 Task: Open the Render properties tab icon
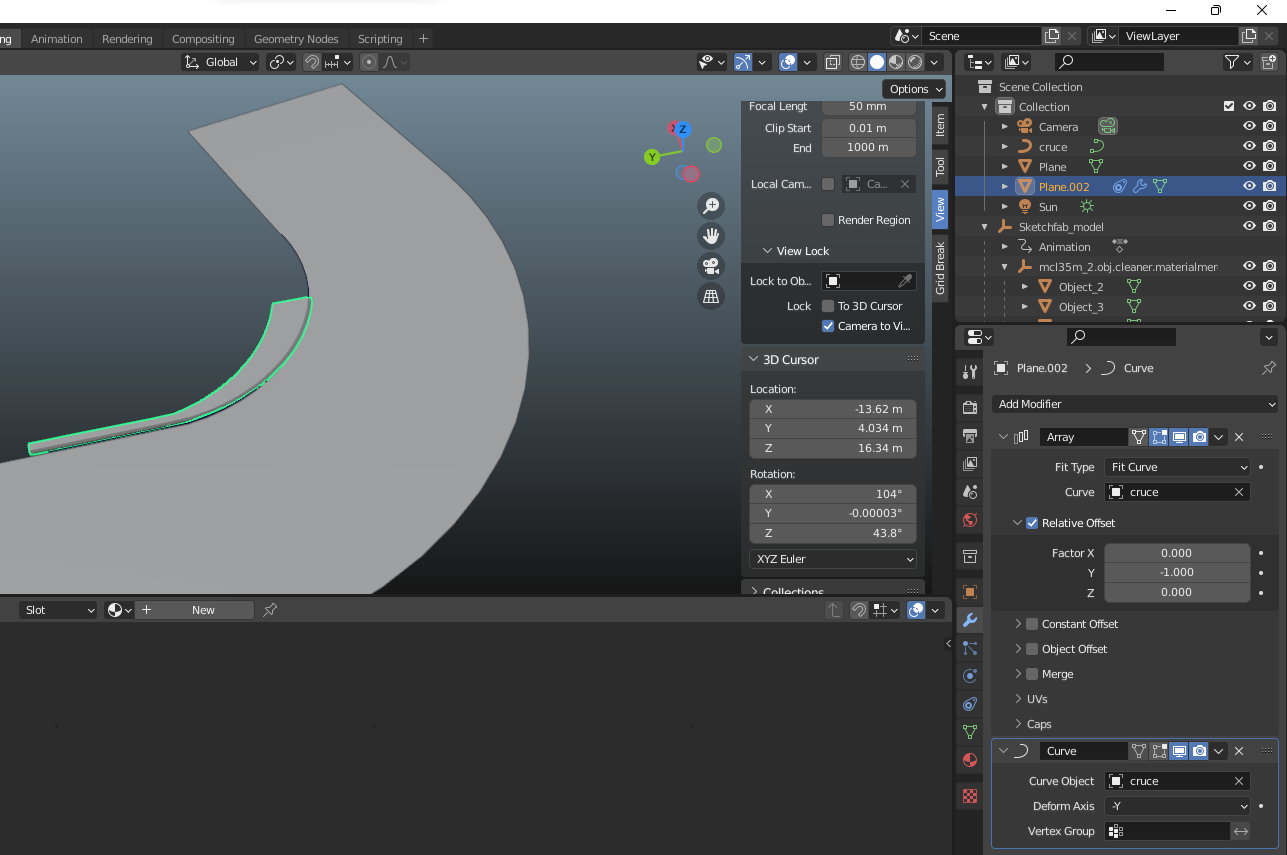click(x=969, y=407)
